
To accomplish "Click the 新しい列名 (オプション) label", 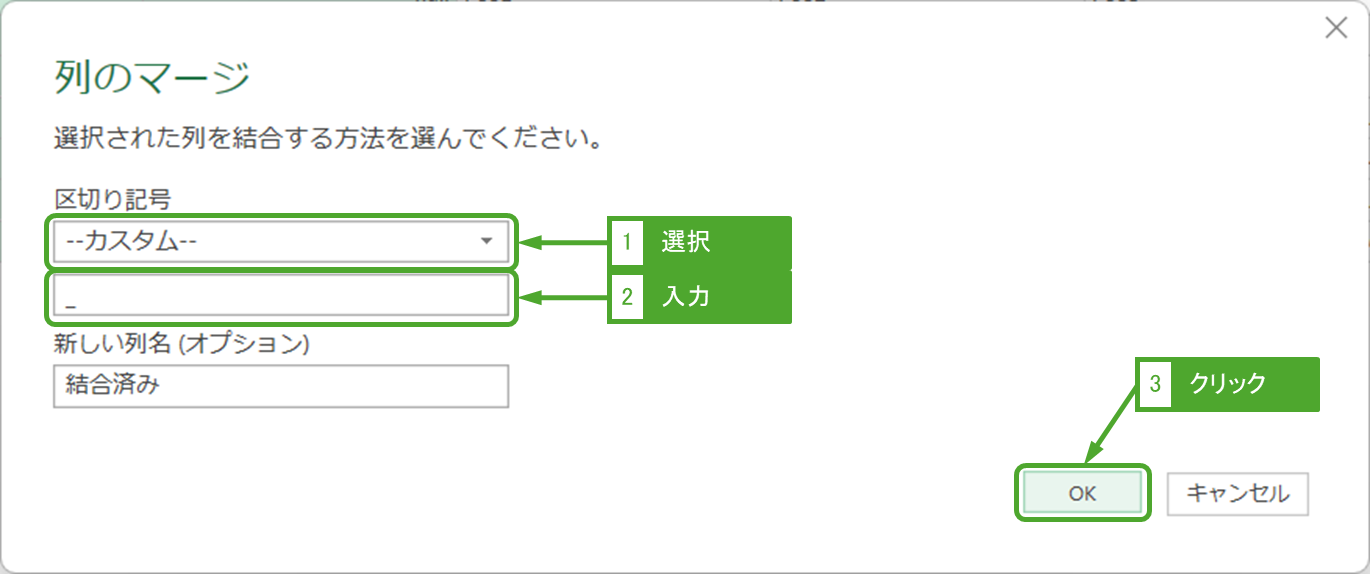I will 181,344.
